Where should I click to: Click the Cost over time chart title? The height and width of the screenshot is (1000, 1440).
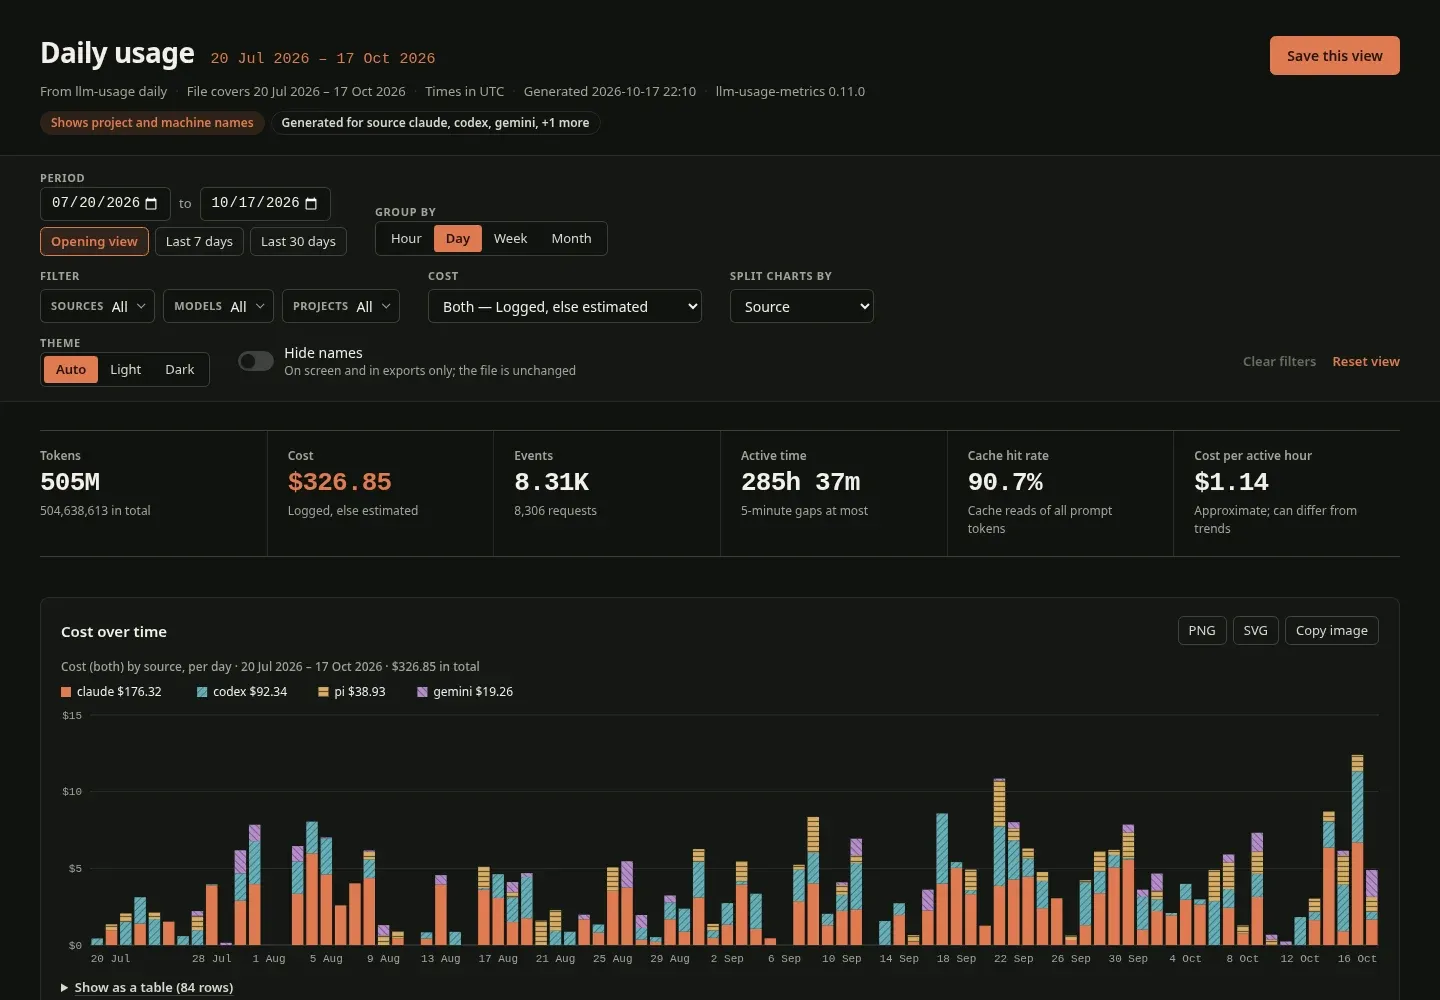pyautogui.click(x=114, y=632)
